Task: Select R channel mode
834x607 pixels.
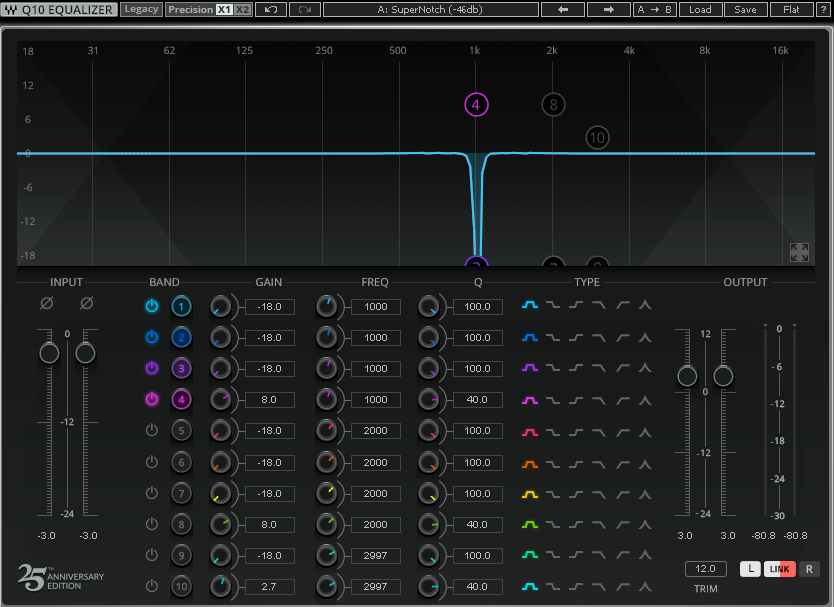Action: point(809,569)
